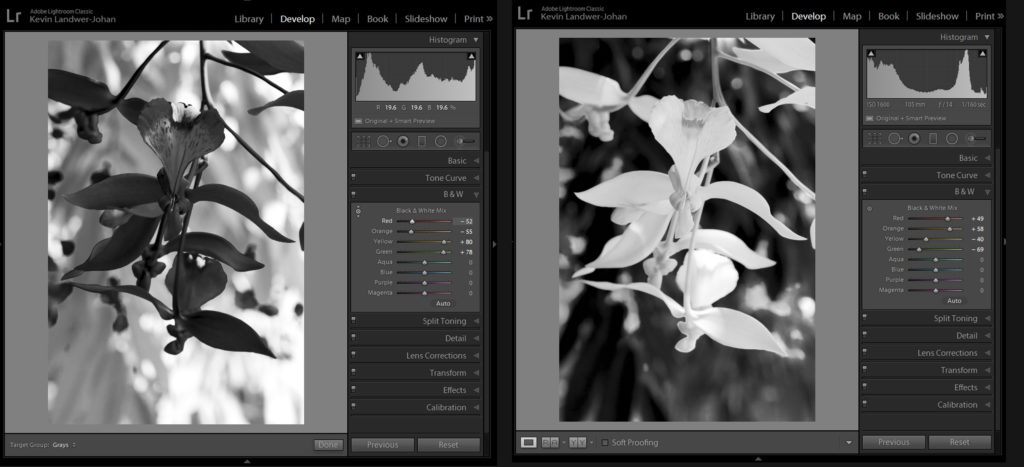The height and width of the screenshot is (467, 1024).
Task: Expand Tone Curve panel in left window
Action: pyautogui.click(x=415, y=177)
